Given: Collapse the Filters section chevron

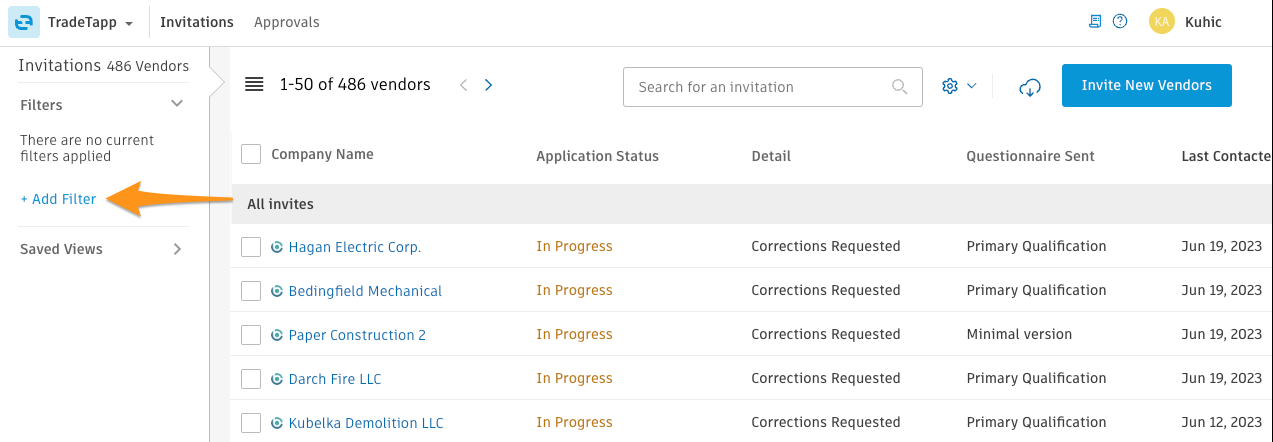Looking at the screenshot, I should [177, 104].
